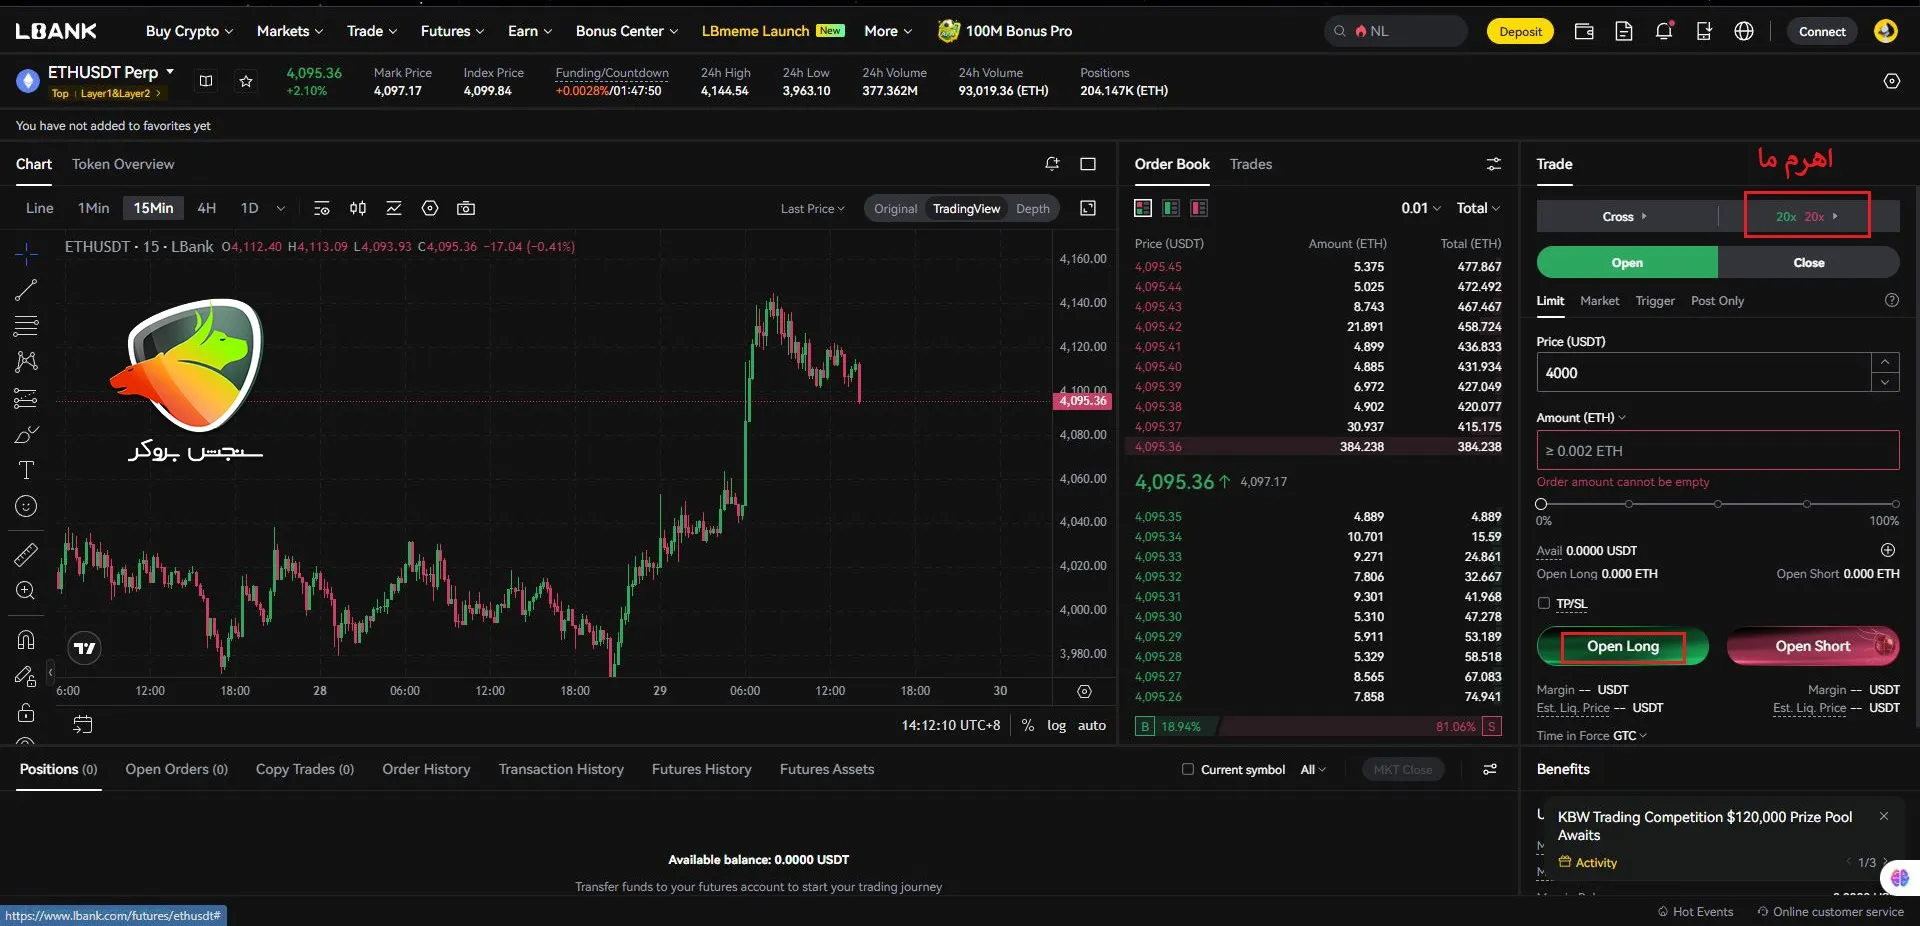Image resolution: width=1920 pixels, height=926 pixels.
Task: Open the notification bell icon in header
Action: pos(1664,31)
